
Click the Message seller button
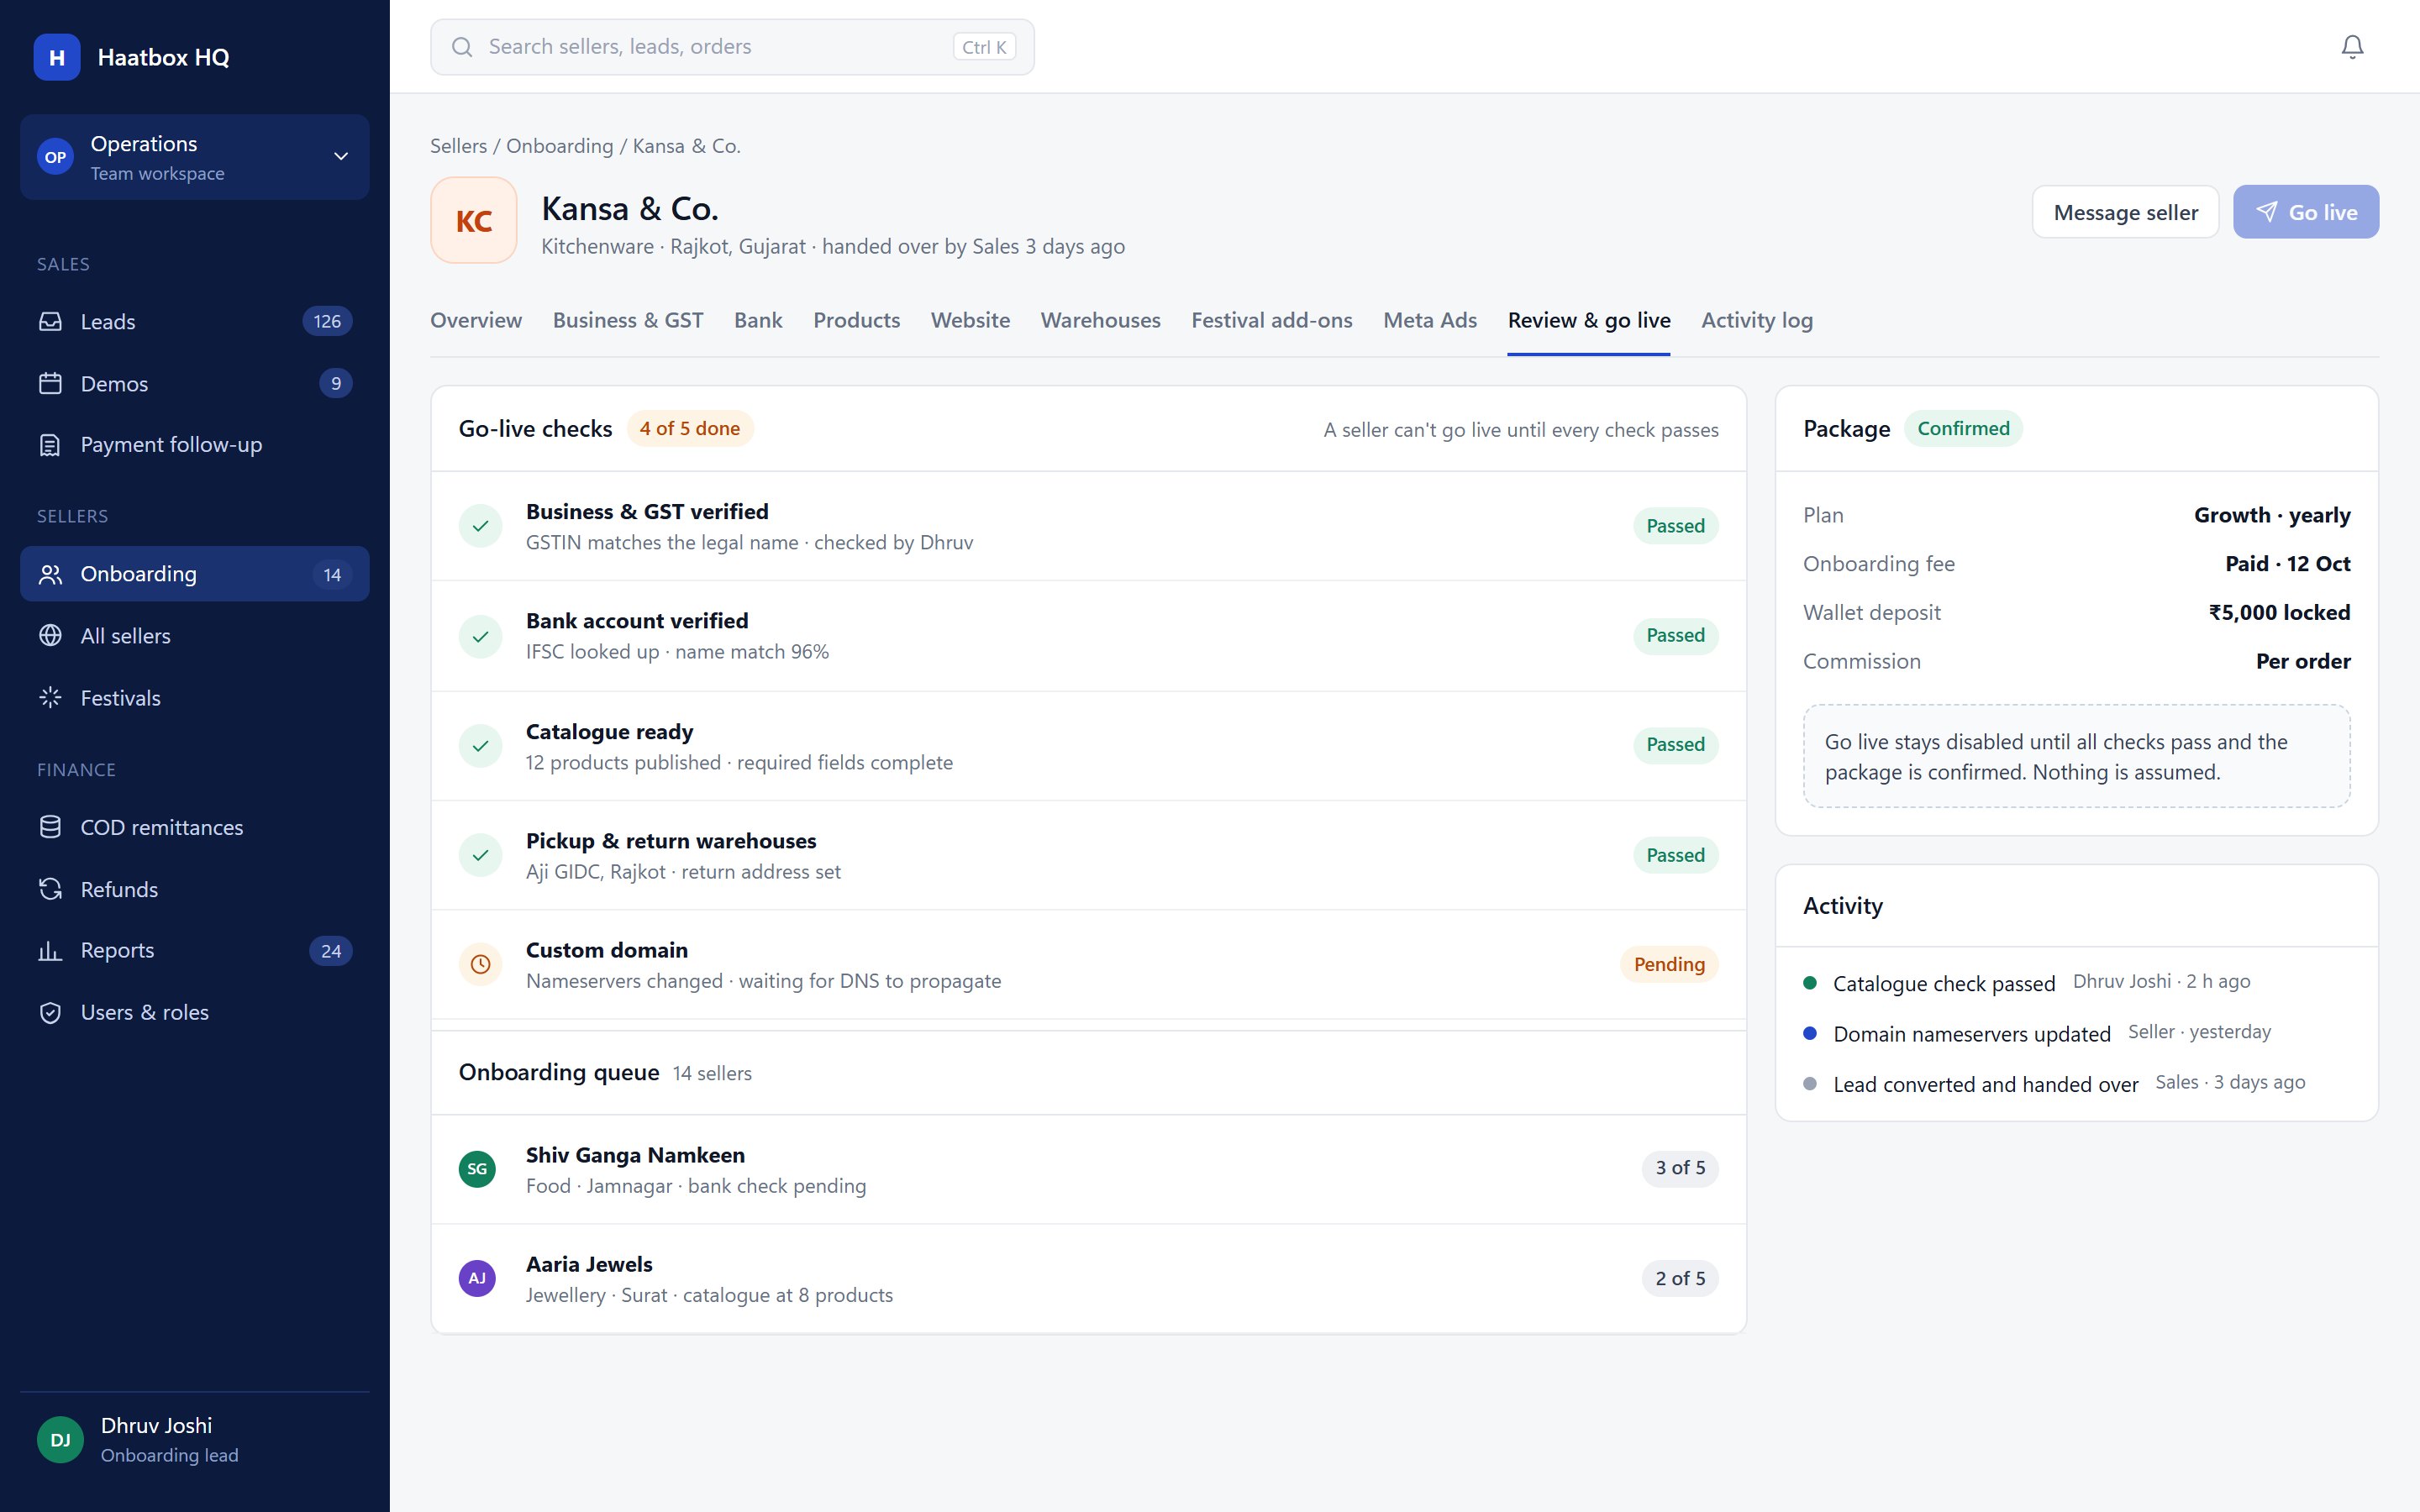2125,212
